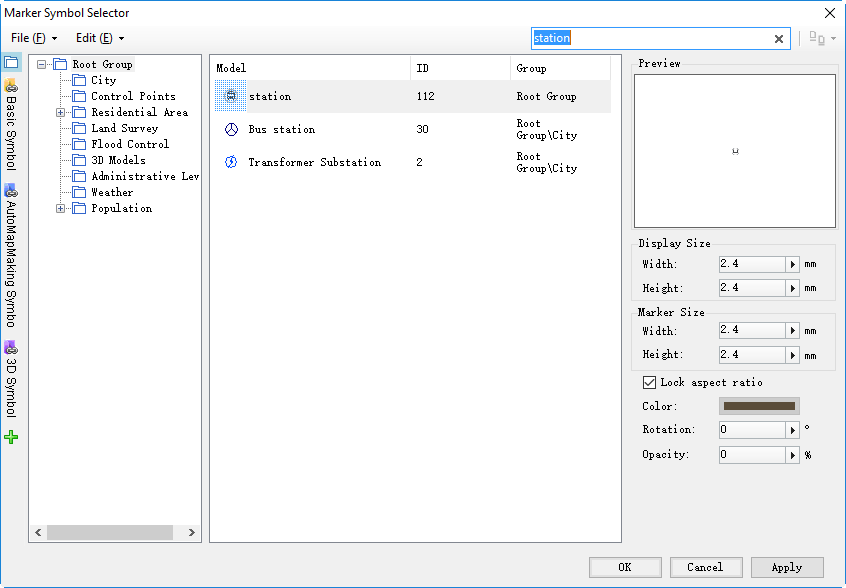Collapse the Root Group tree node
The height and width of the screenshot is (588, 846).
pos(42,65)
